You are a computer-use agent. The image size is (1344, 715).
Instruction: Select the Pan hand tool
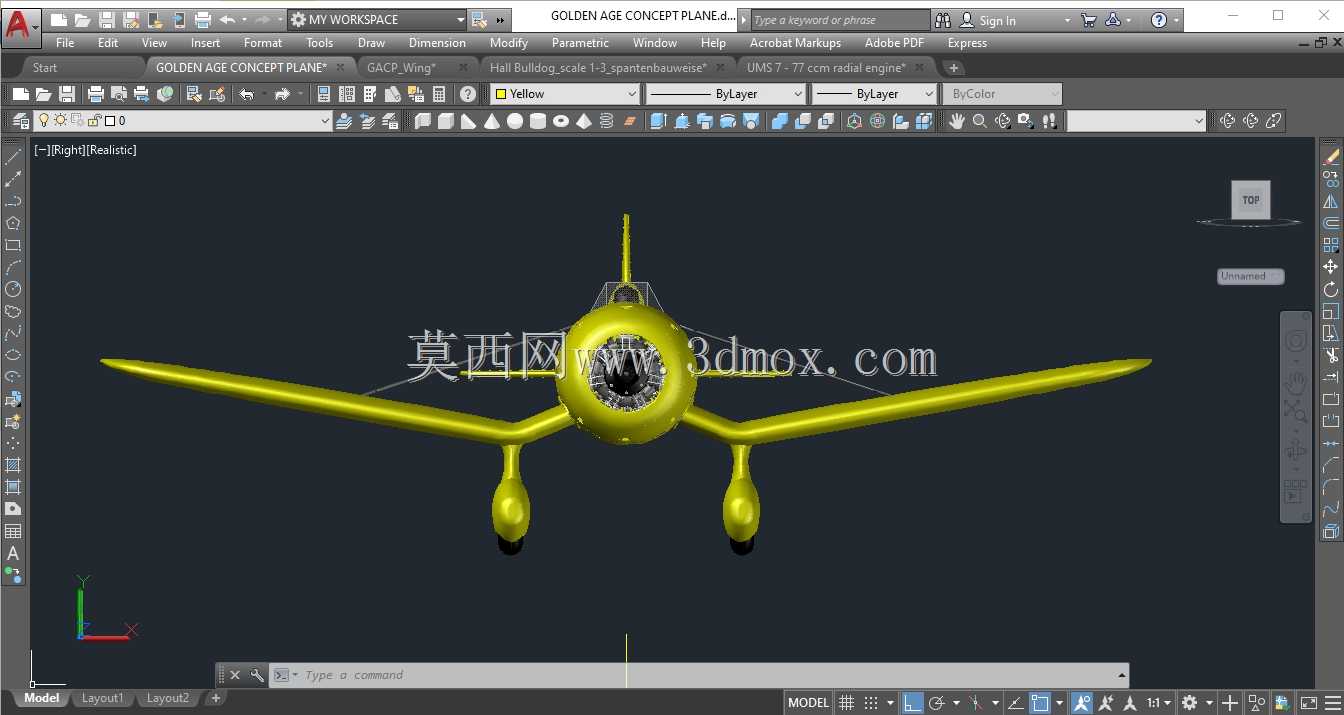click(957, 121)
